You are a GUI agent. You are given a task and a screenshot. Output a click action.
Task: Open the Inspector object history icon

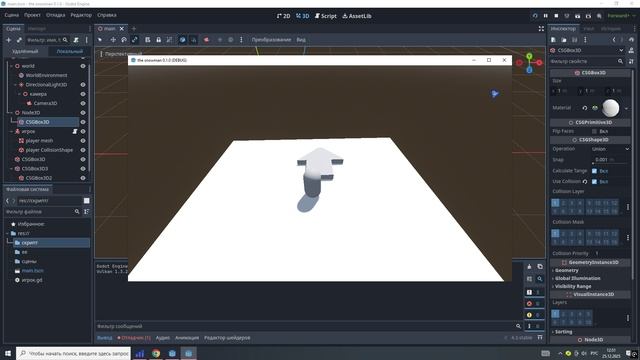631,40
